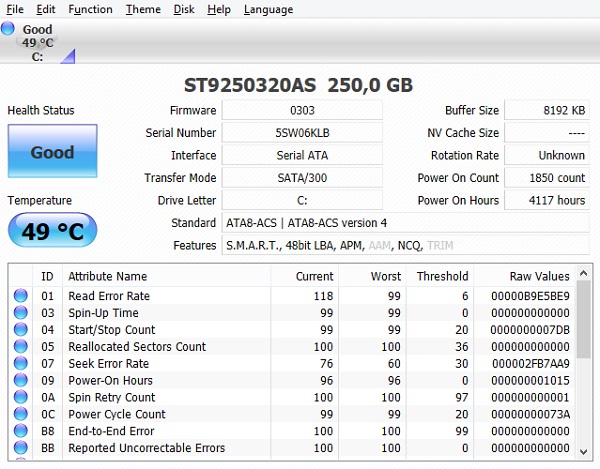Click the Attribute Name column header
Image resolution: width=600 pixels, height=469 pixels.
tap(167, 276)
